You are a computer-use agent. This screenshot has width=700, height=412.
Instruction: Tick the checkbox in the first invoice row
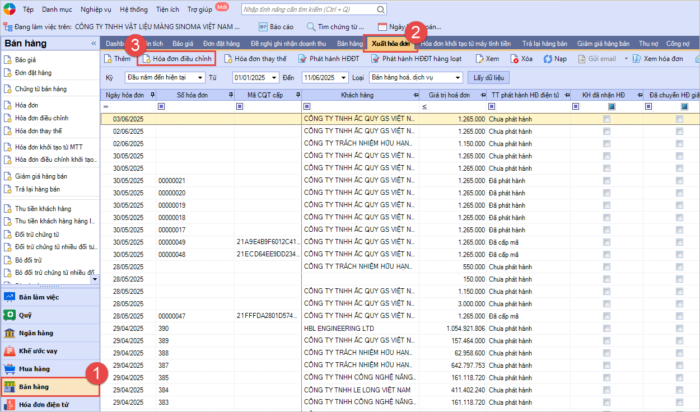pos(606,119)
